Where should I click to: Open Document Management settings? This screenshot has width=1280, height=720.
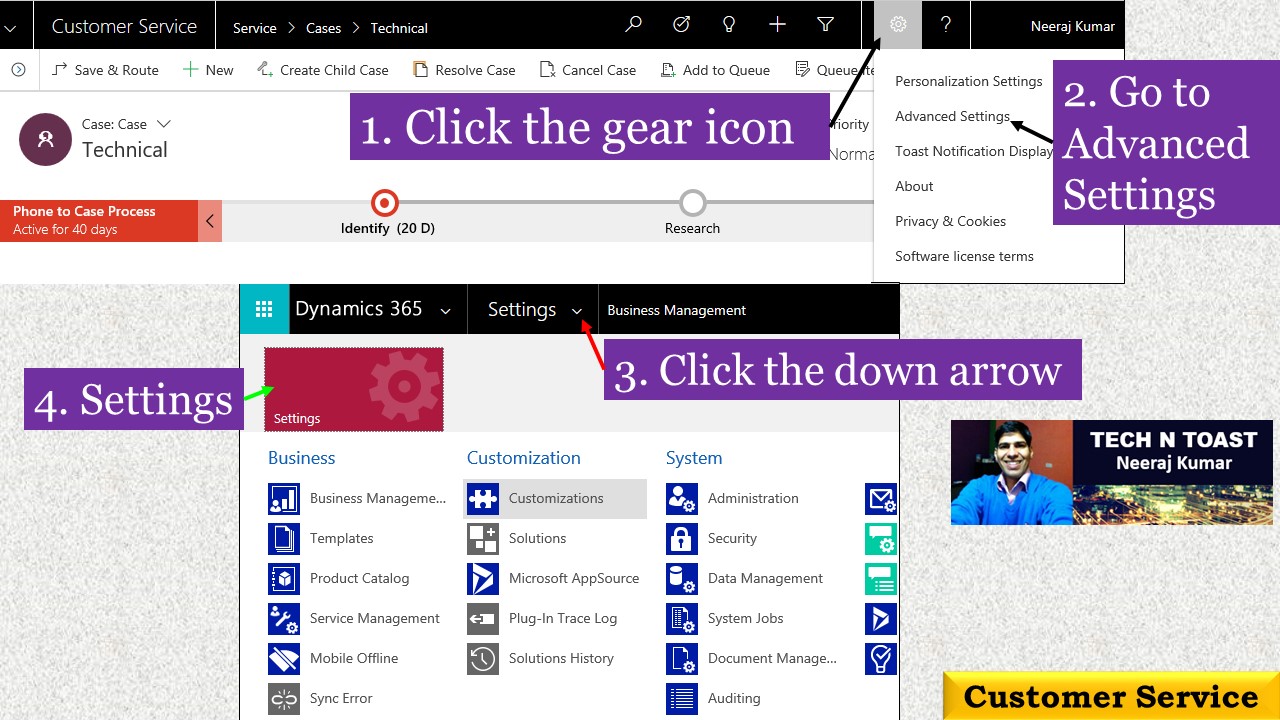click(x=752, y=658)
